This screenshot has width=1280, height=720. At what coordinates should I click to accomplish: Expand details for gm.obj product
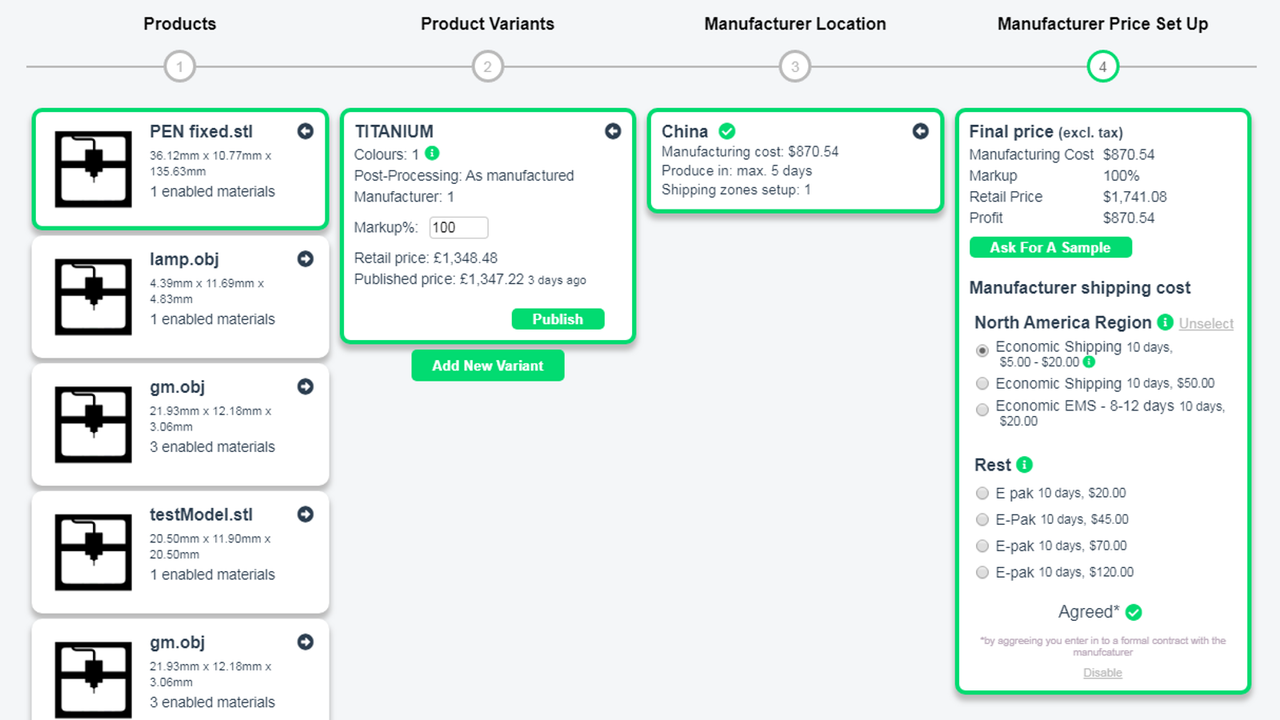(x=305, y=386)
